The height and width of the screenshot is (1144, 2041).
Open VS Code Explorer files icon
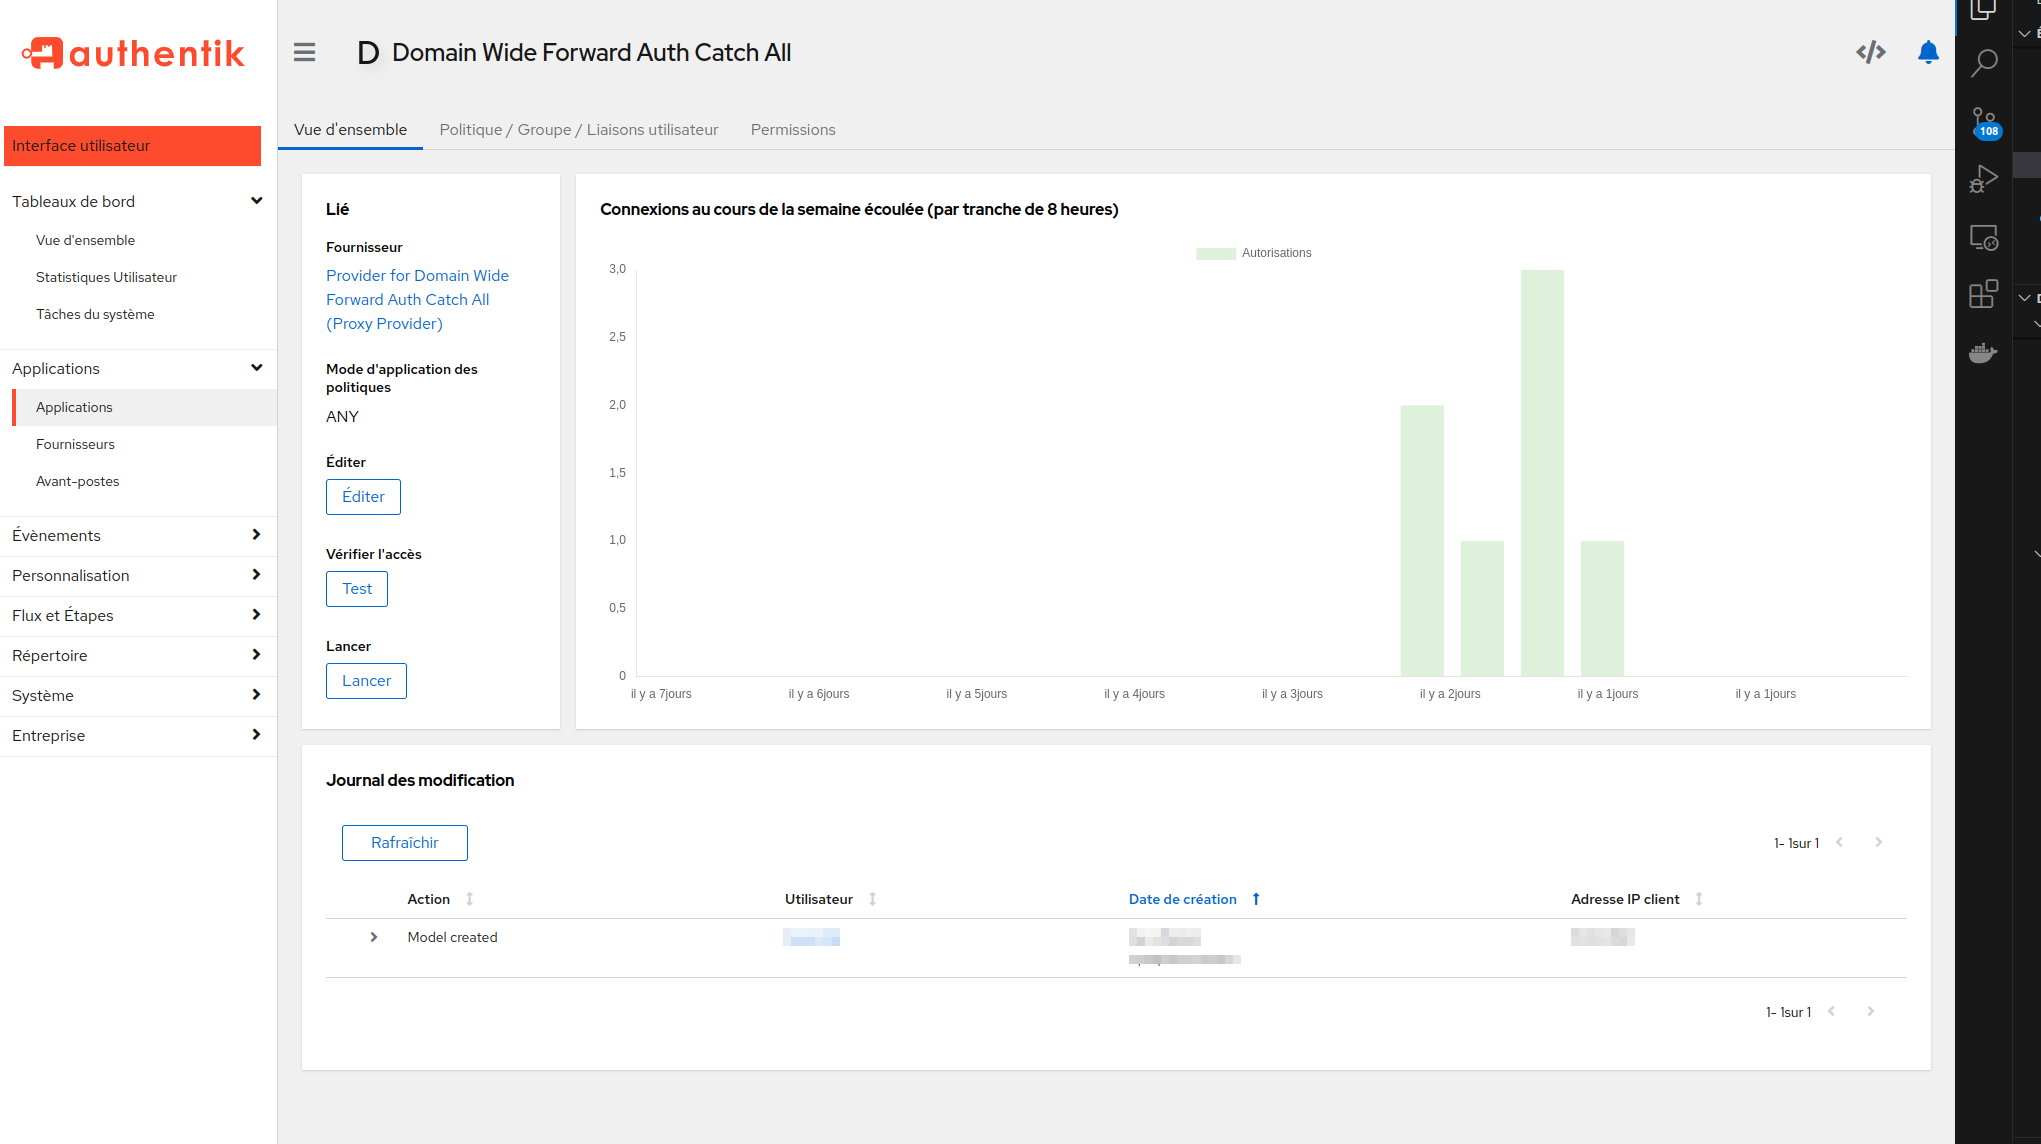pos(1983,10)
